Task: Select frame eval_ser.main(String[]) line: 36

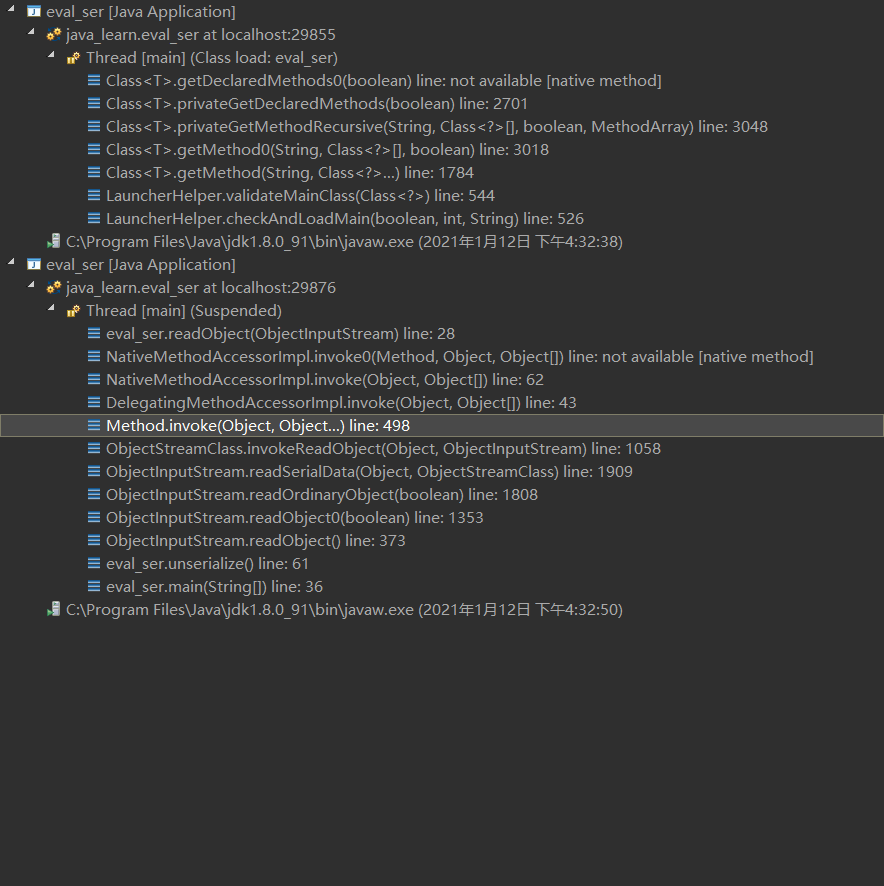Action: [x=214, y=587]
